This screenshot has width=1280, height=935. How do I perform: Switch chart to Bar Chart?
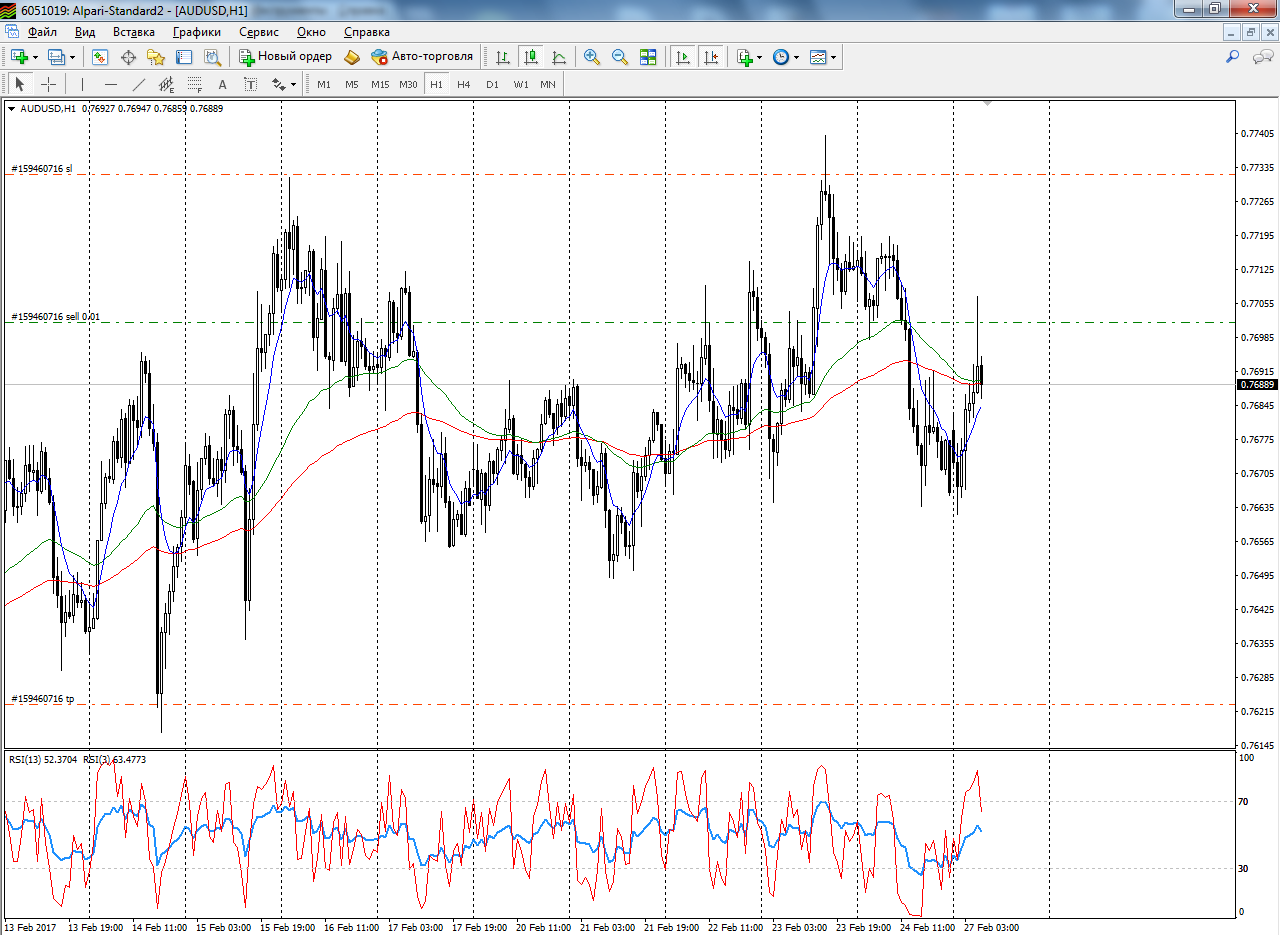click(x=503, y=57)
